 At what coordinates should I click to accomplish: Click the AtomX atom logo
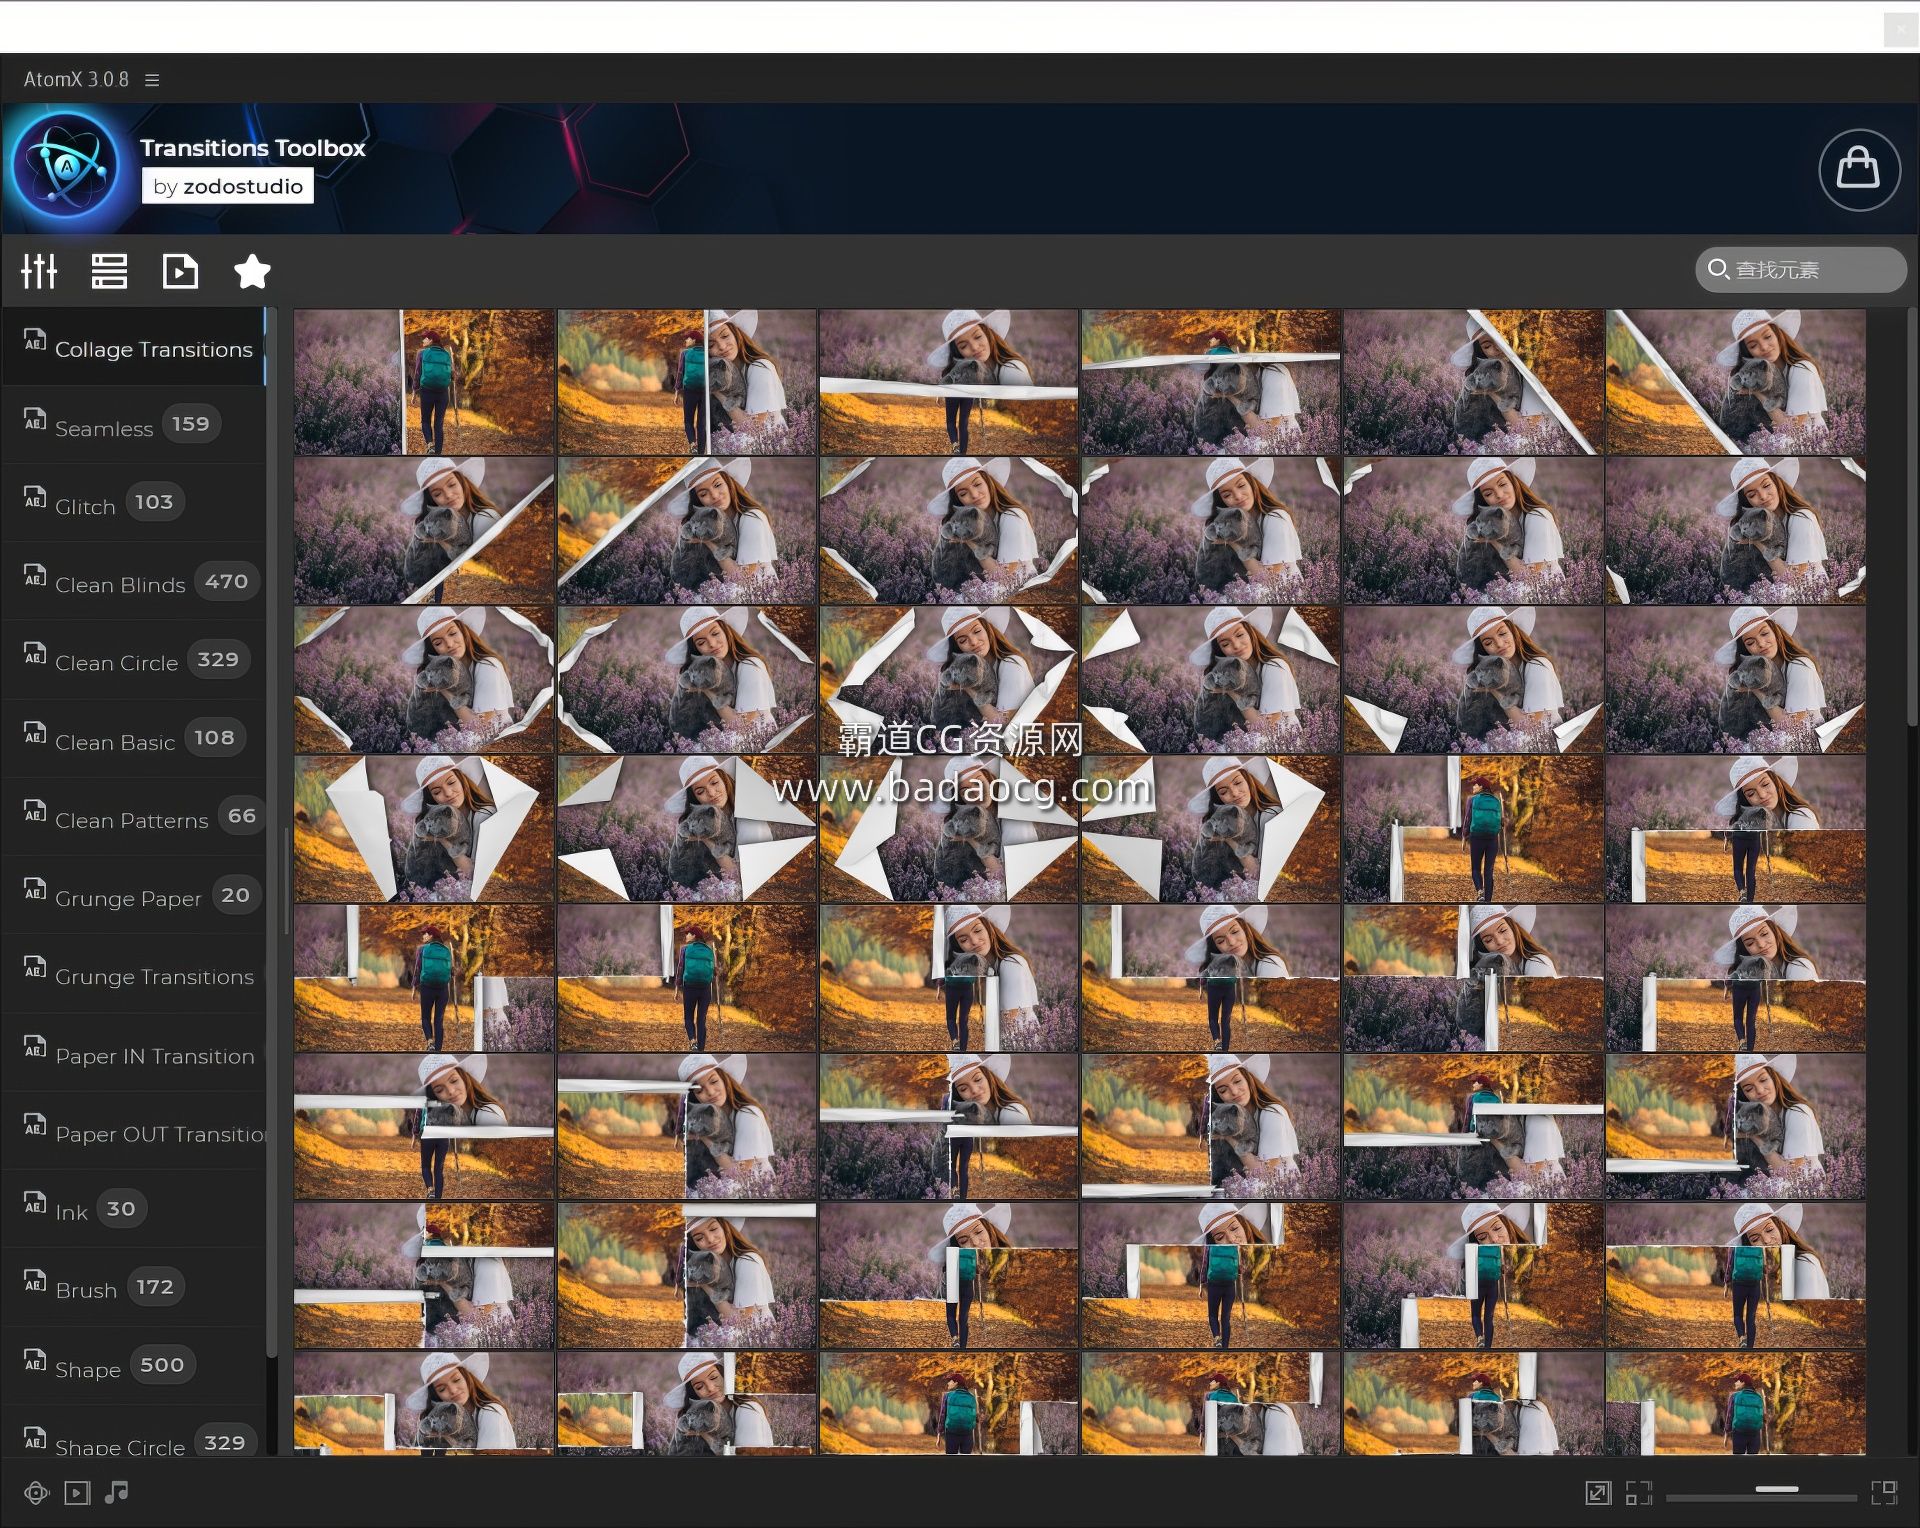coord(66,167)
